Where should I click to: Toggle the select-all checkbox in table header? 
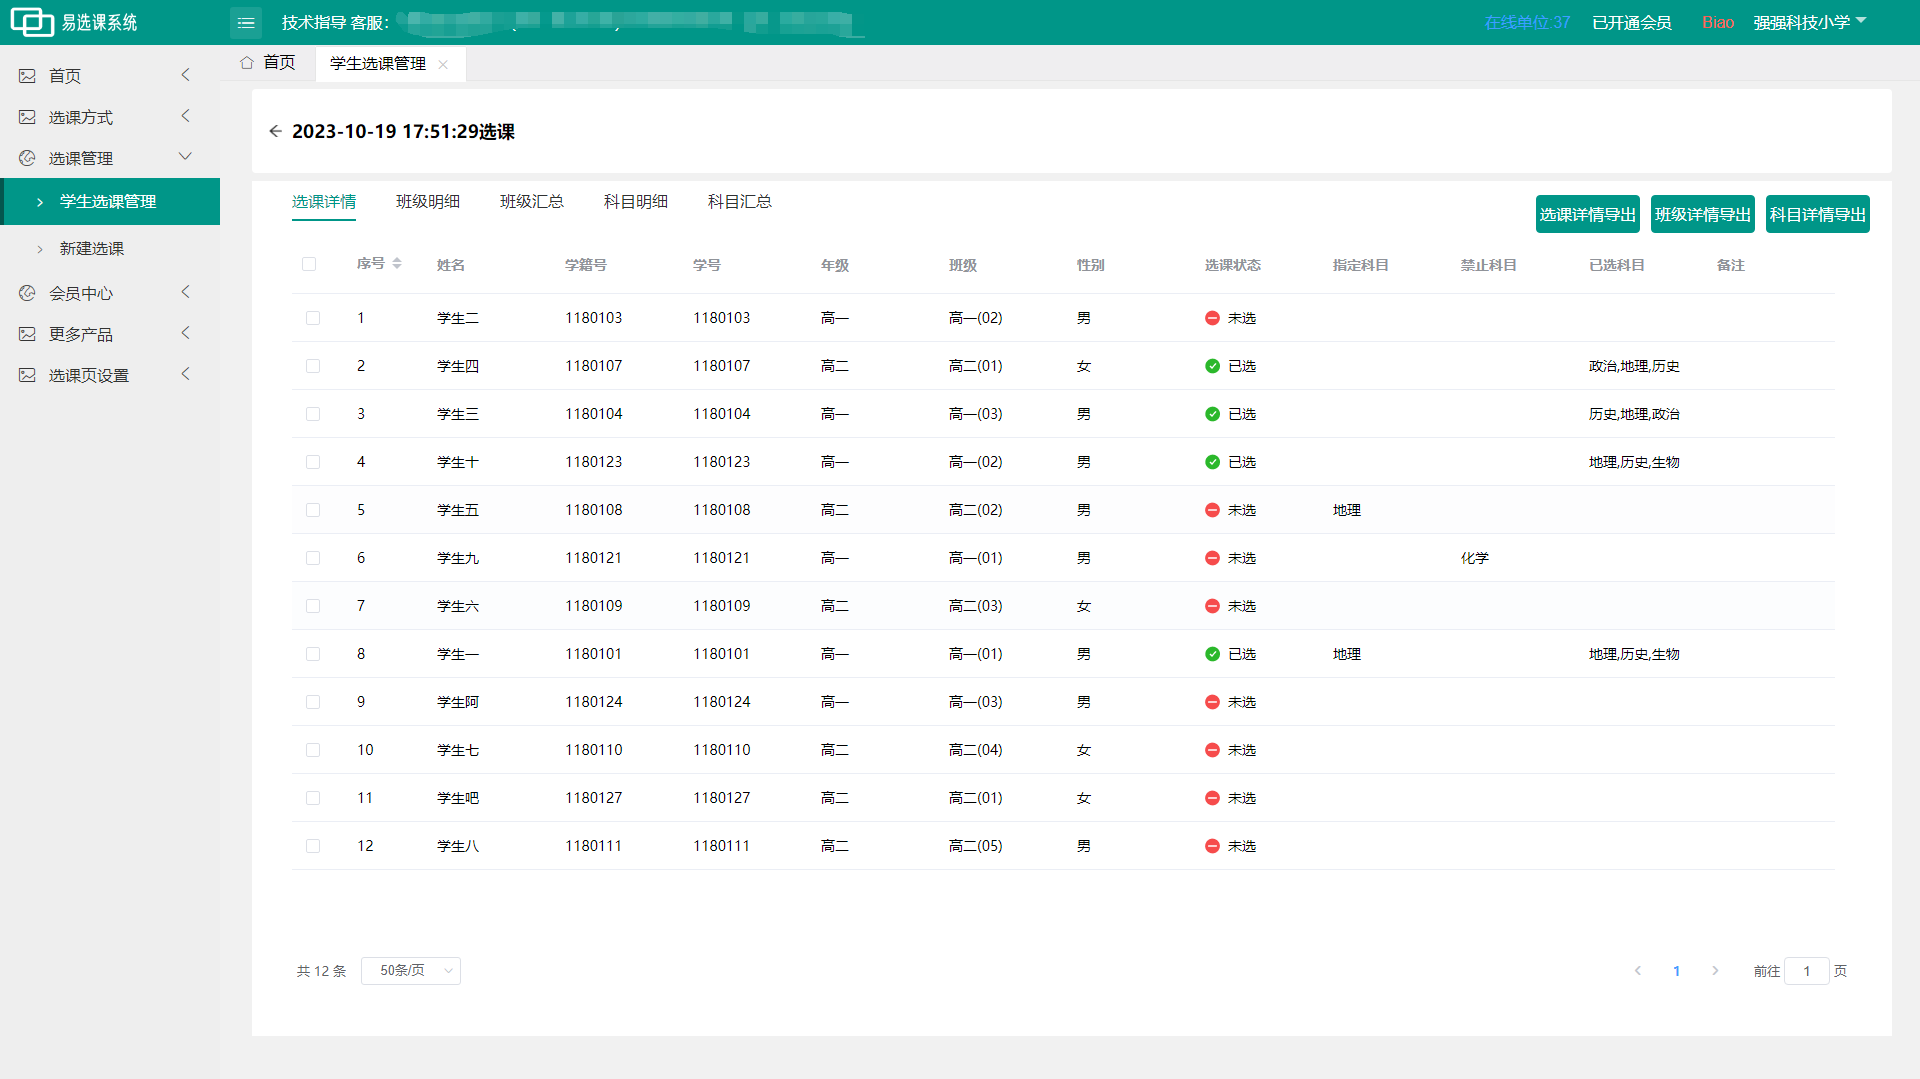[309, 265]
